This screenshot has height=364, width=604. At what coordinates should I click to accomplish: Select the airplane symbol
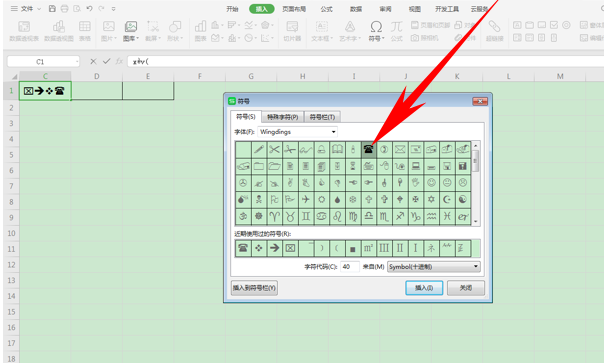click(306, 199)
